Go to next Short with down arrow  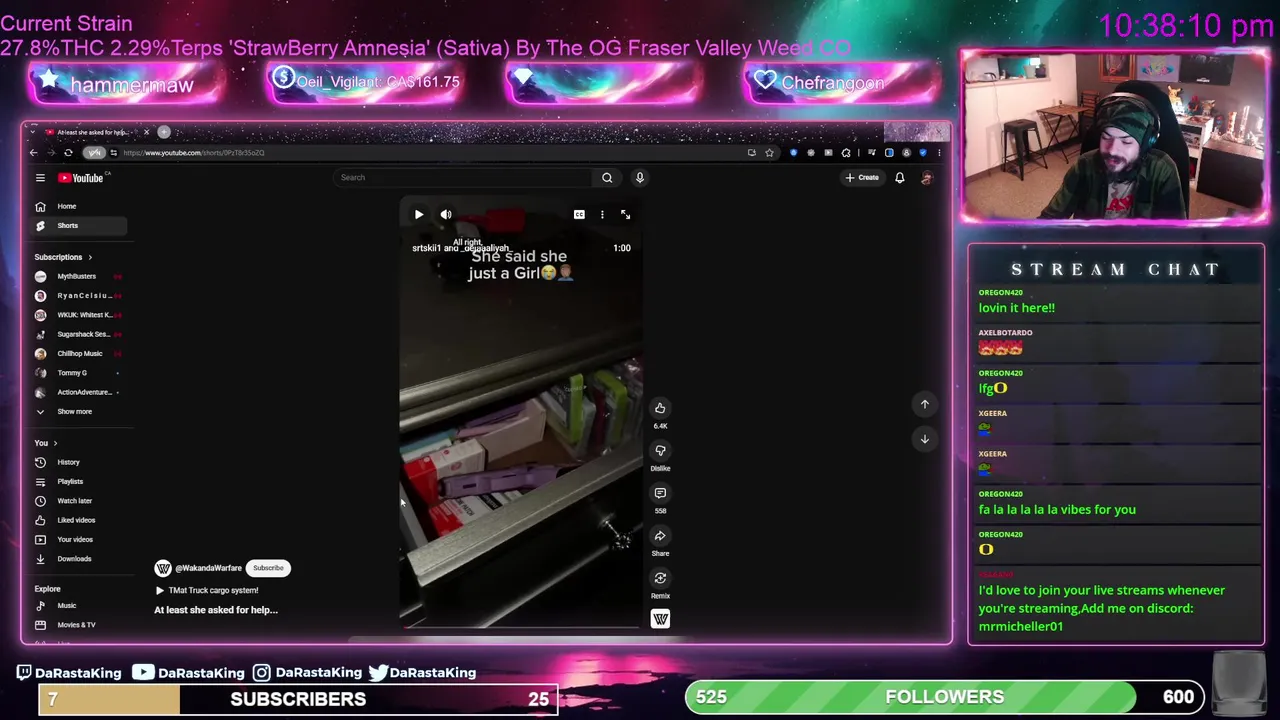pyautogui.click(x=924, y=439)
